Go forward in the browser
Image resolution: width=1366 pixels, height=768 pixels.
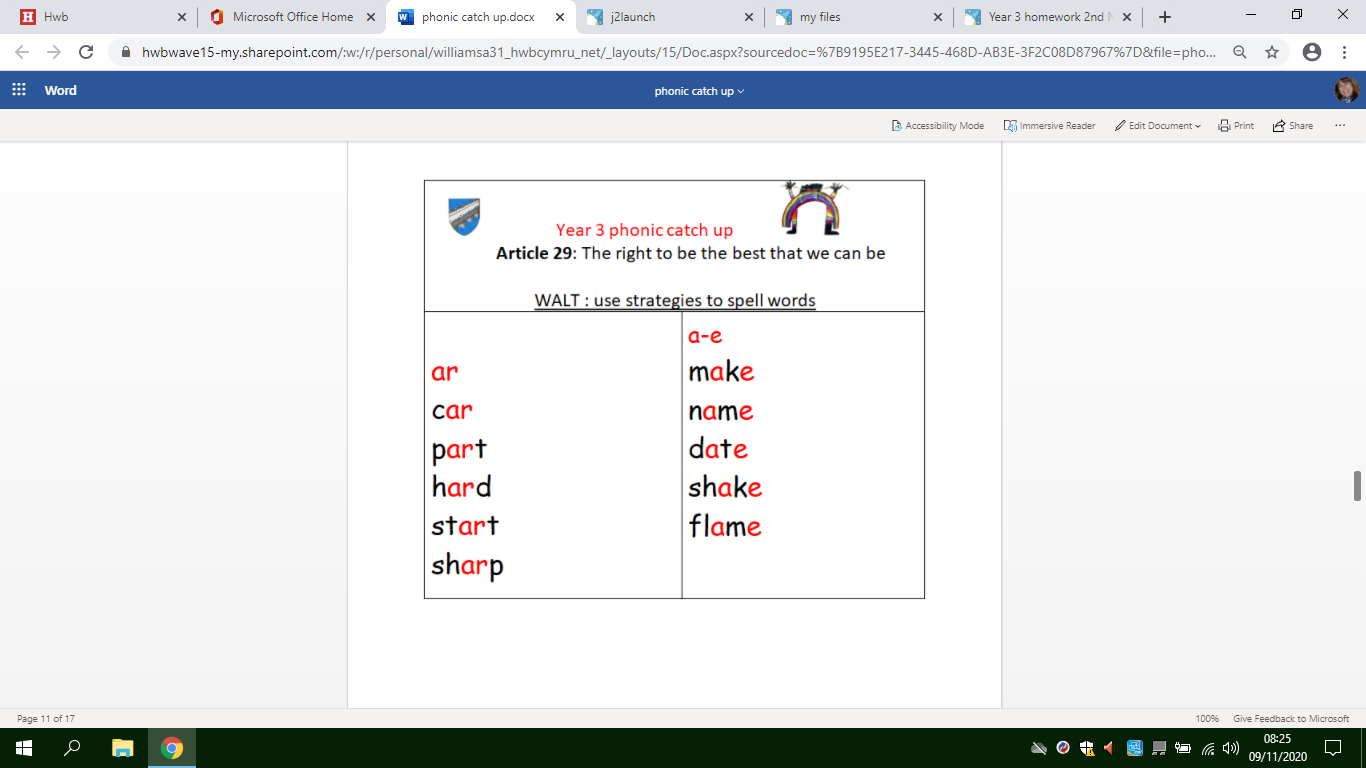(x=54, y=52)
